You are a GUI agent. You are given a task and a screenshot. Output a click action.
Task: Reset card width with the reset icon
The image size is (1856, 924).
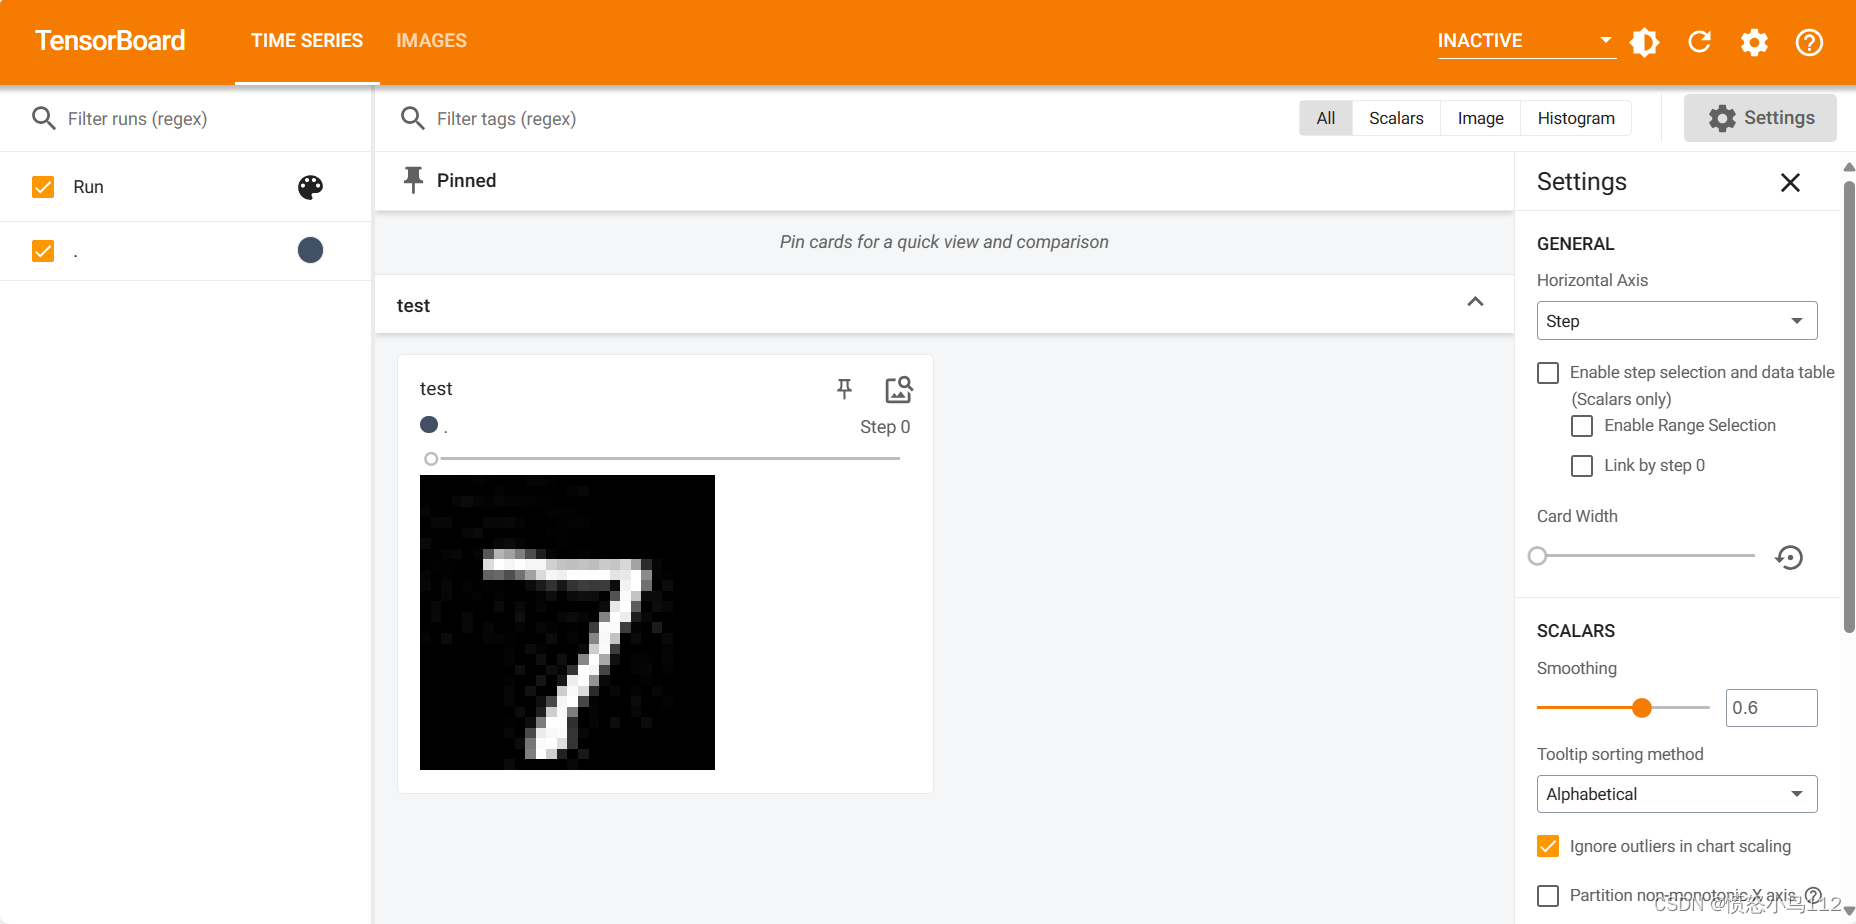(x=1789, y=557)
